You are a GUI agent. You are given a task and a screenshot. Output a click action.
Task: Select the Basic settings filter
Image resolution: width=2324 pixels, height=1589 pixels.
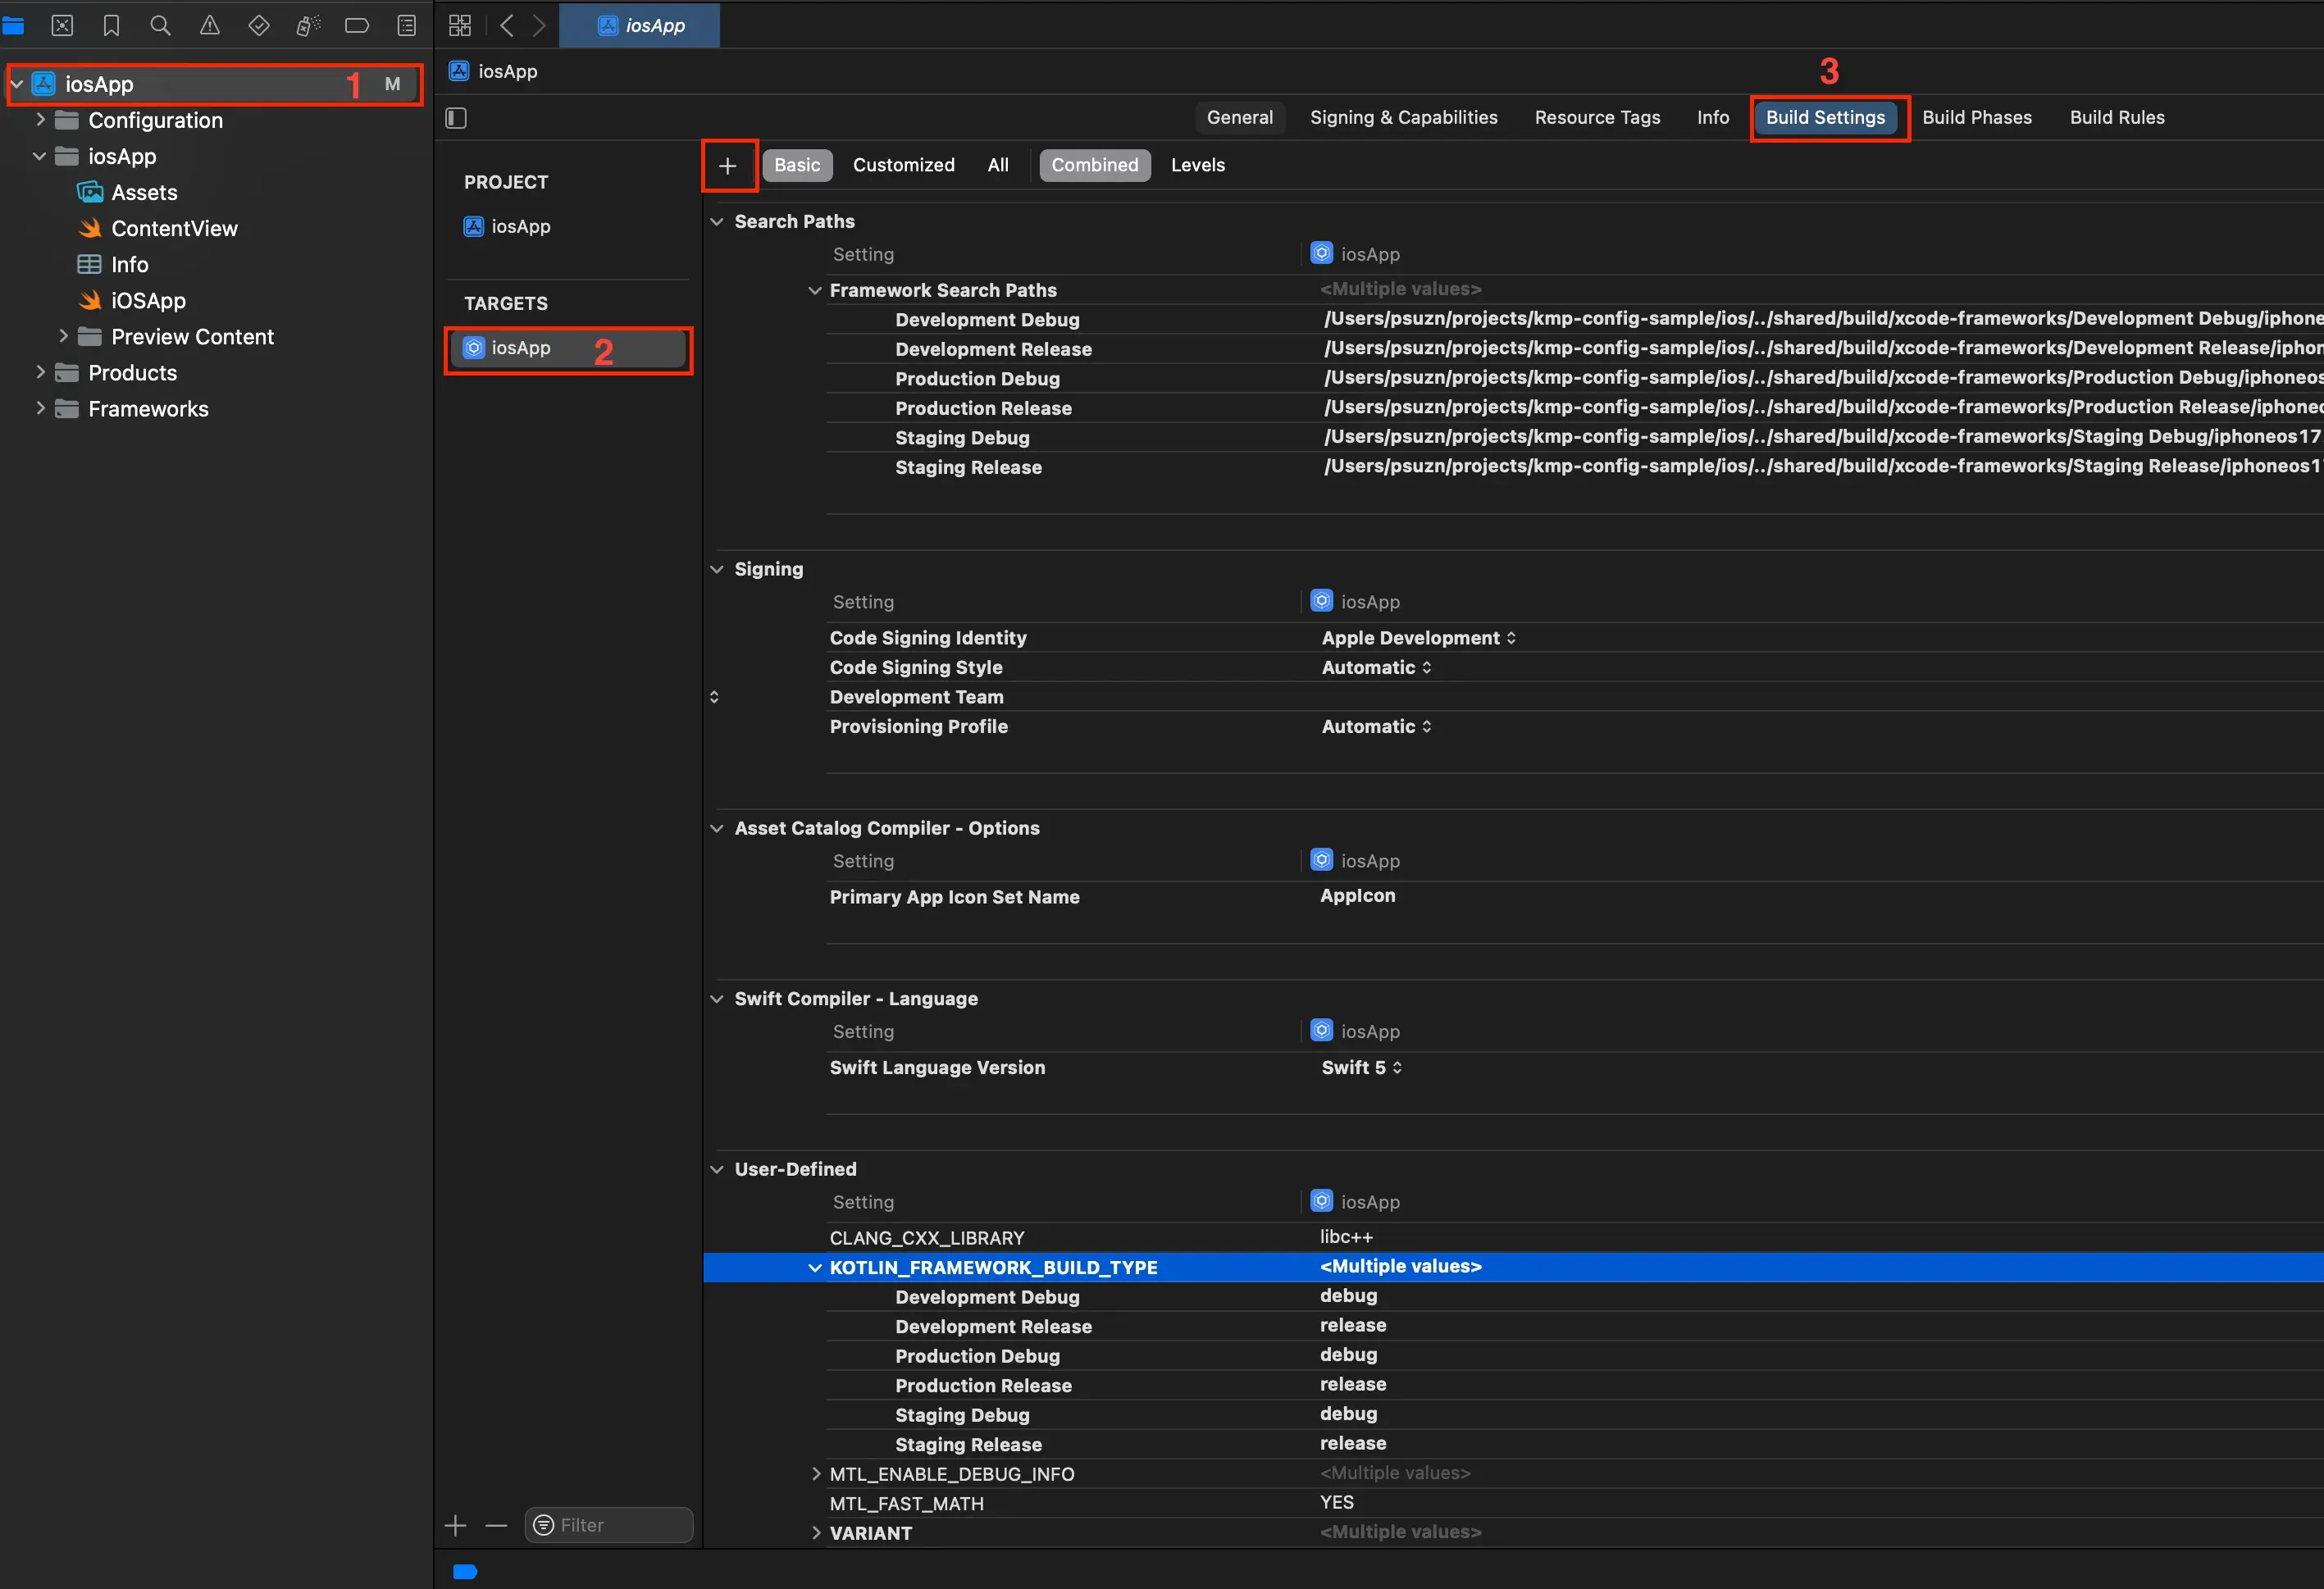pos(797,165)
